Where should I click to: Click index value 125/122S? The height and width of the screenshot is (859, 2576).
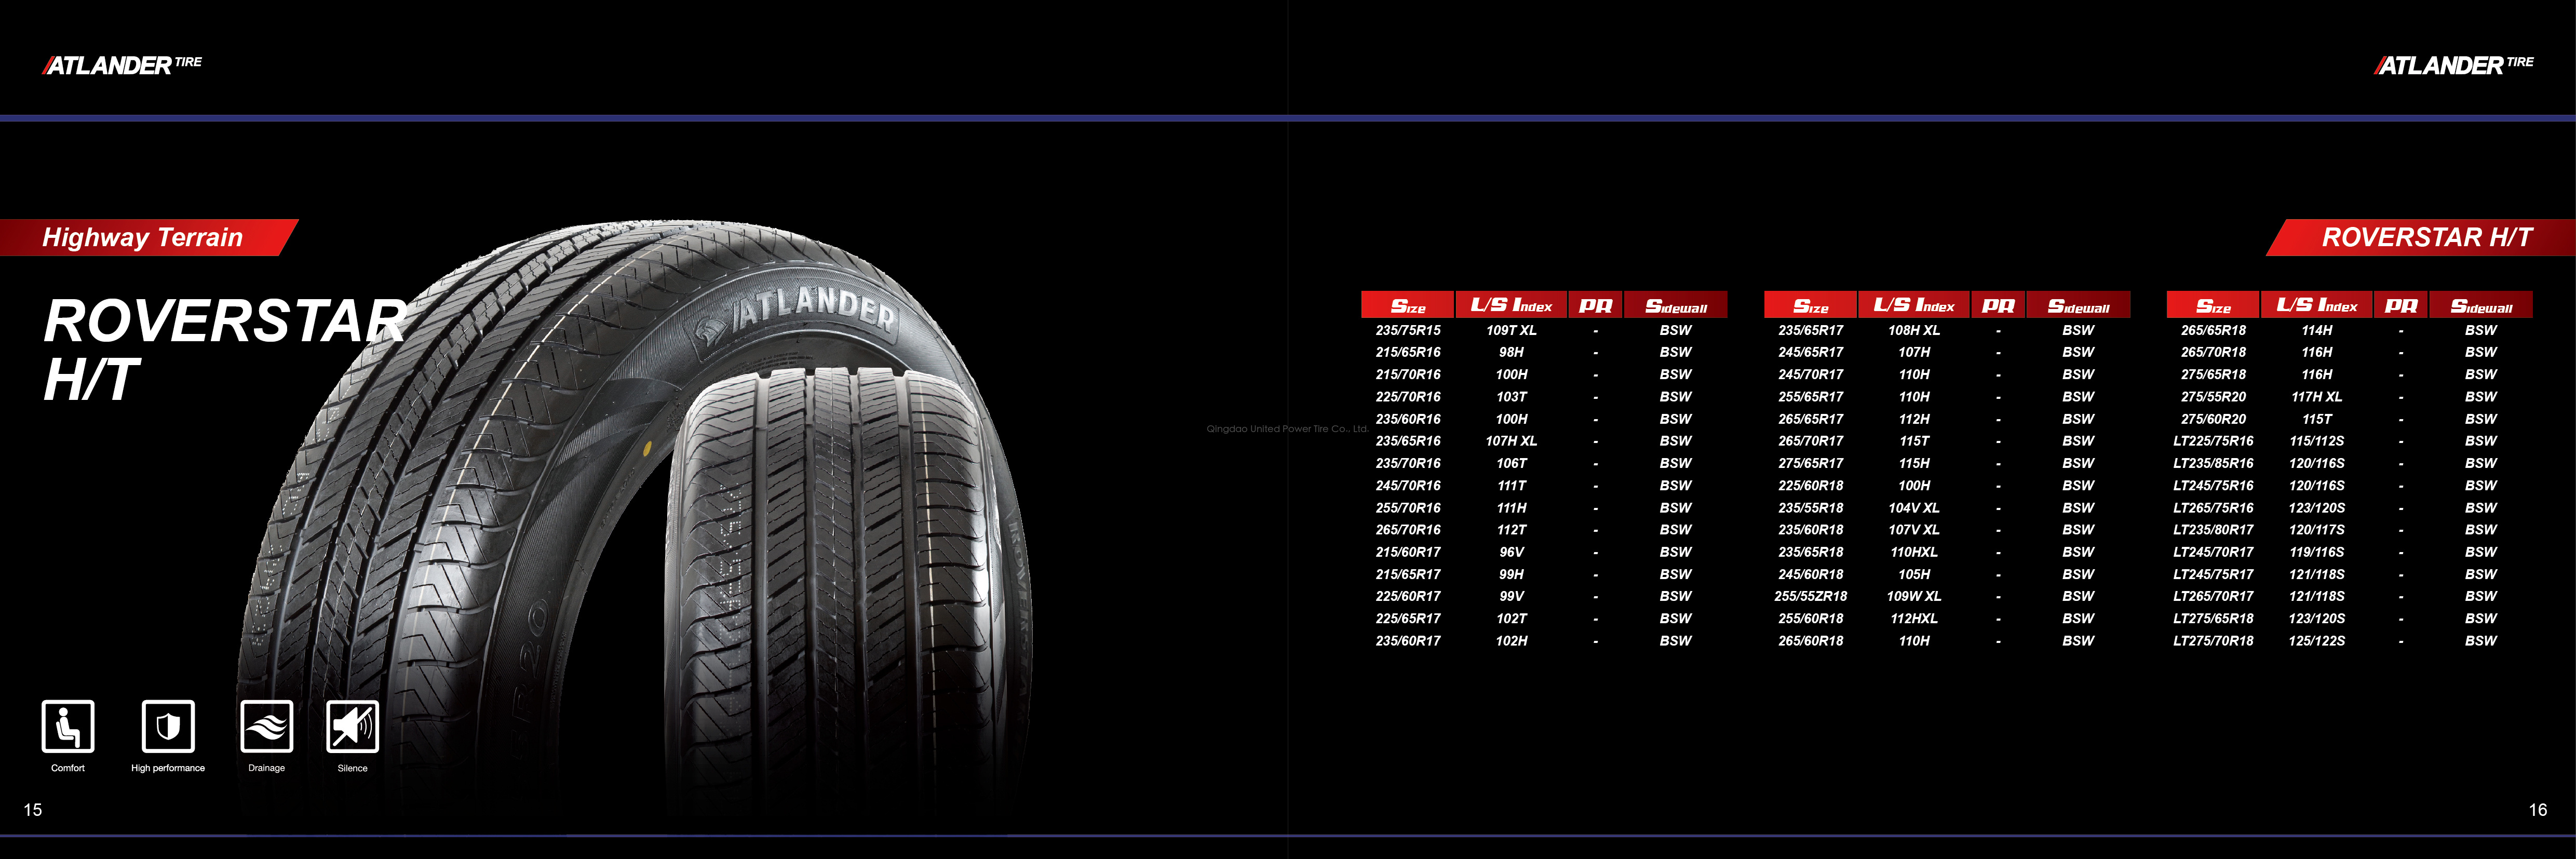[x=2317, y=641]
